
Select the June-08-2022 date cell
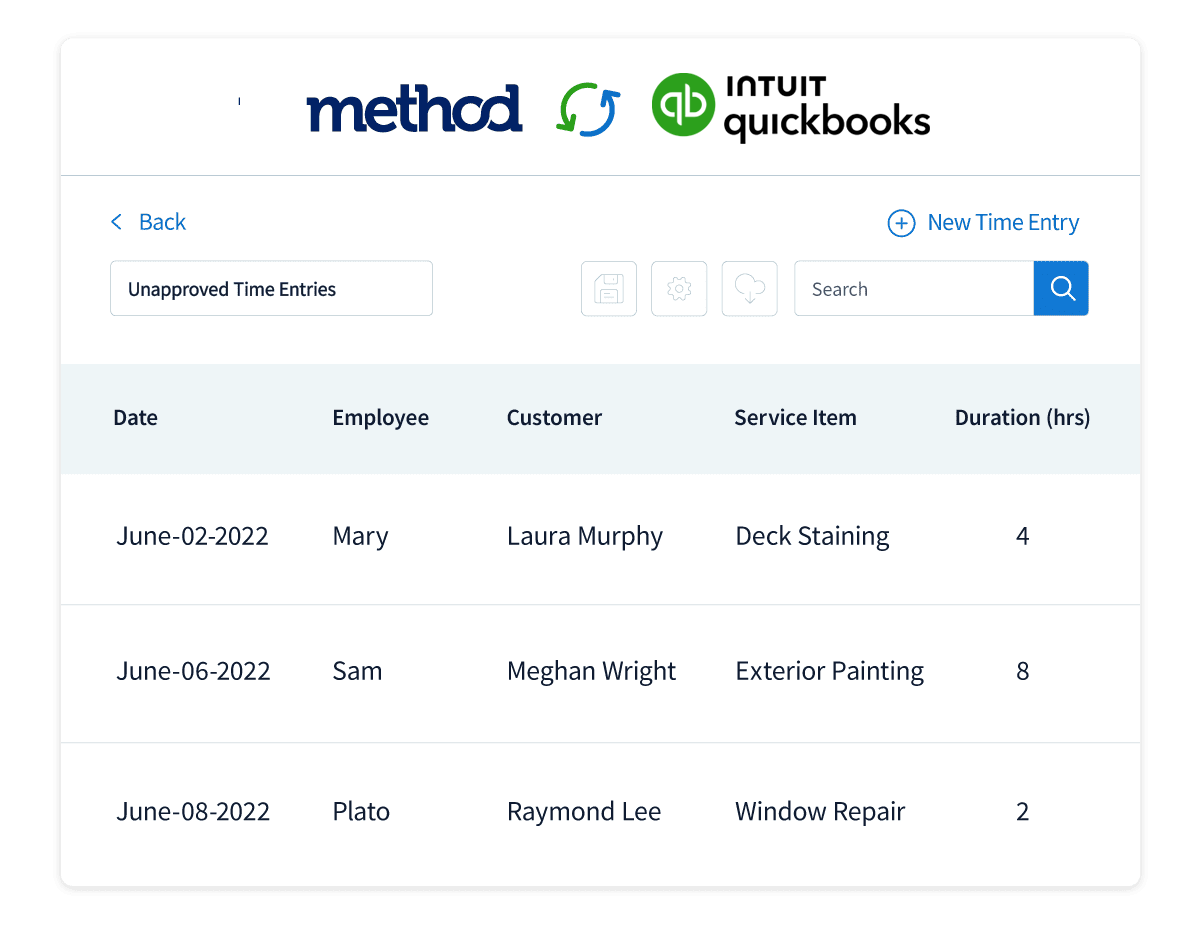[193, 811]
